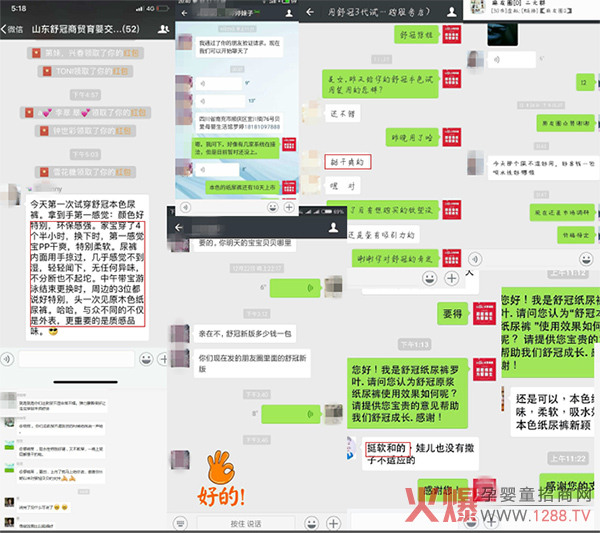Tap green 本色的纸尿裤还有10天上市 bubble
The height and width of the screenshot is (533, 600).
[x=242, y=187]
